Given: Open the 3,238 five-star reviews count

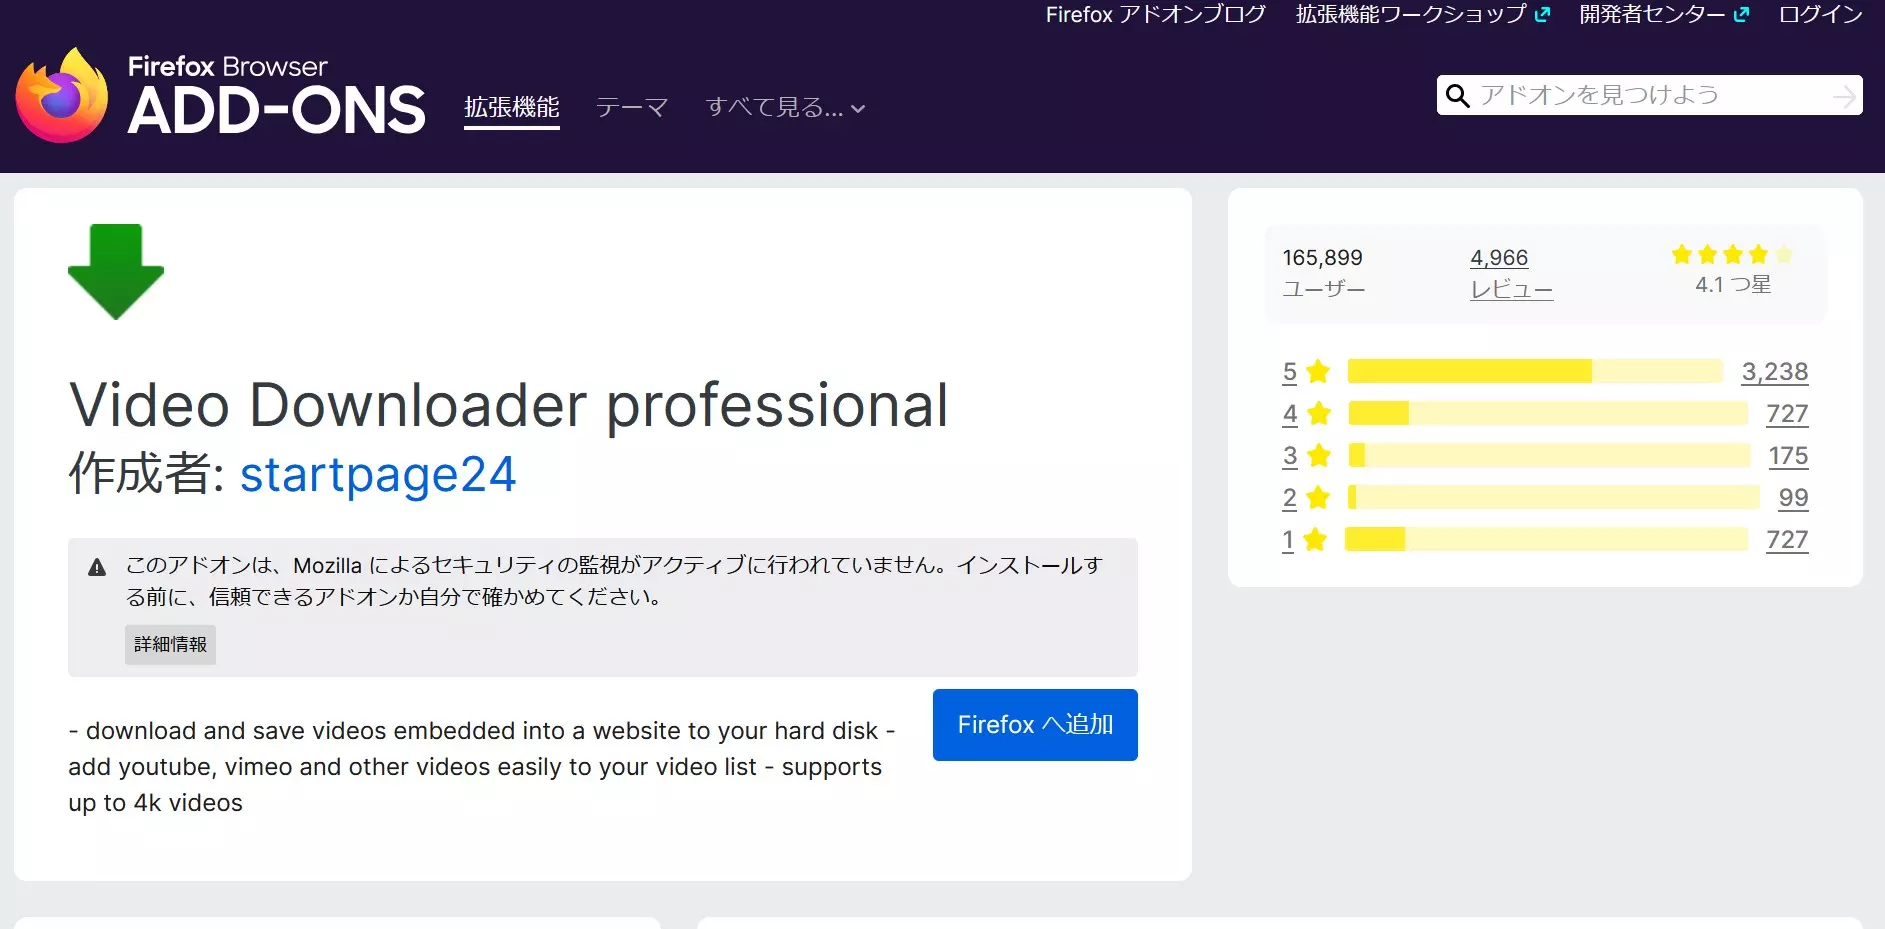Looking at the screenshot, I should coord(1775,372).
